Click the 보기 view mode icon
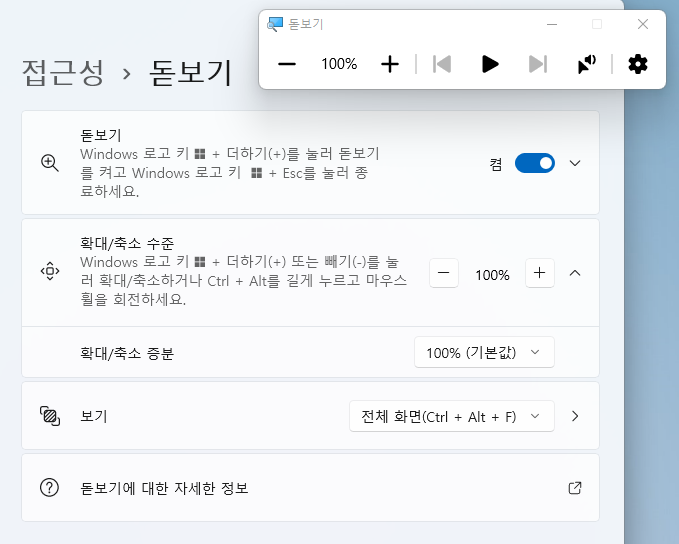This screenshot has width=679, height=544. pos(50,416)
